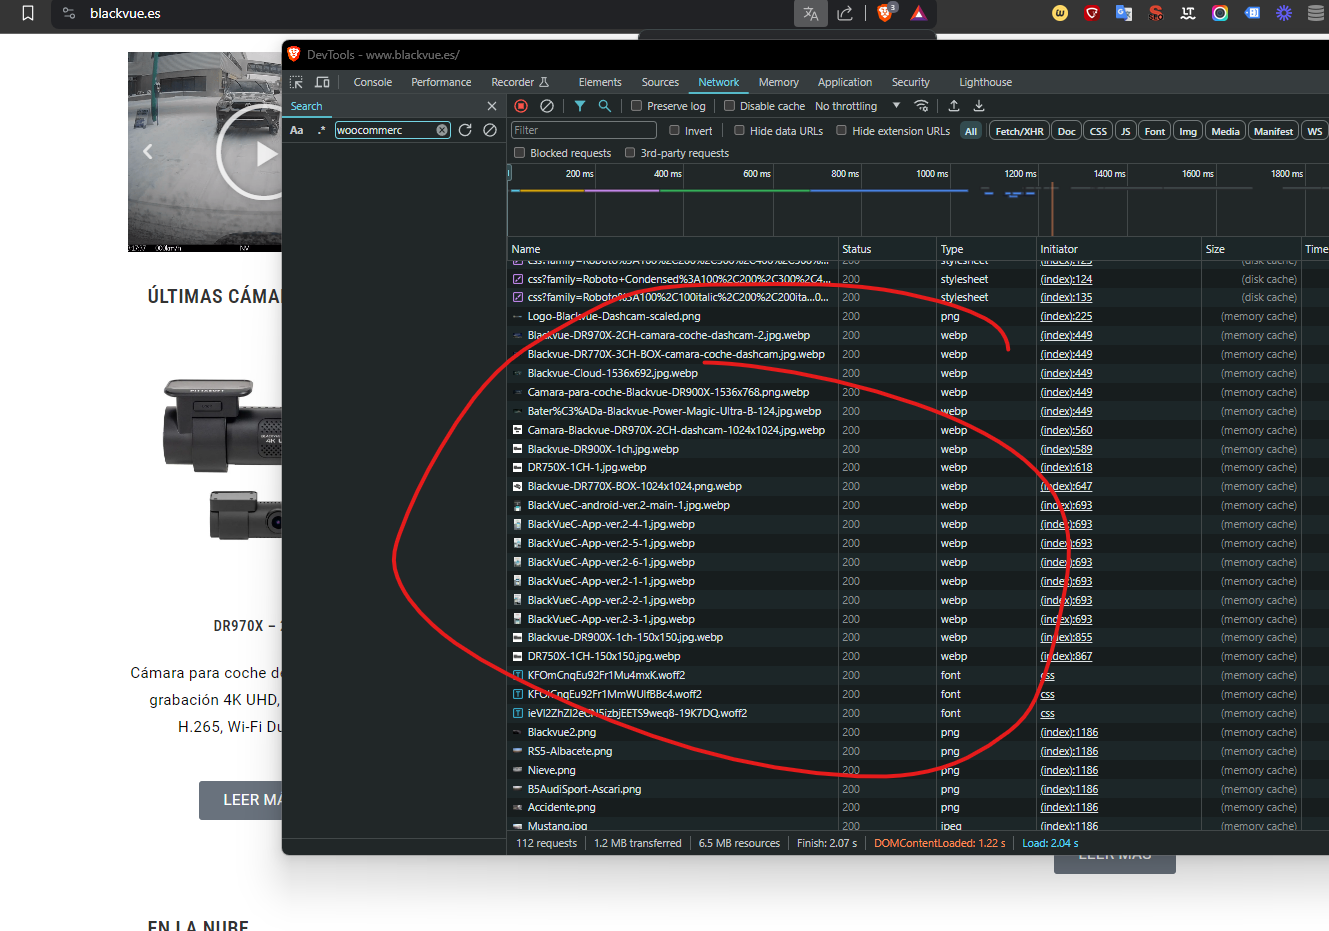The image size is (1329, 931).
Task: Click the record network log button
Action: pyautogui.click(x=521, y=106)
